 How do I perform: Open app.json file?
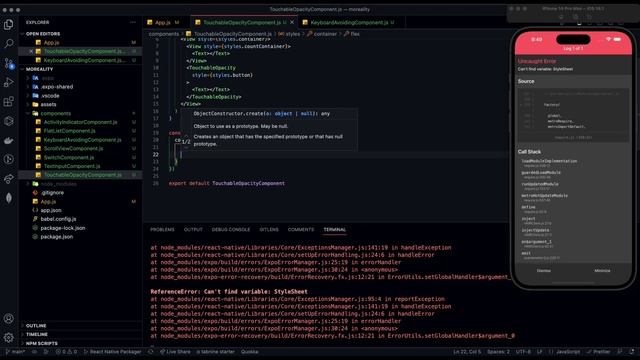tap(51, 210)
